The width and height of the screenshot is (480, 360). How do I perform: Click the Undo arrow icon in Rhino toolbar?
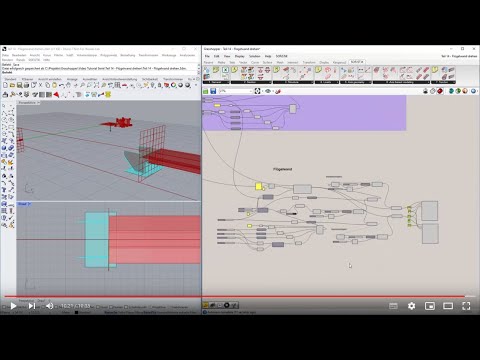coord(61,85)
